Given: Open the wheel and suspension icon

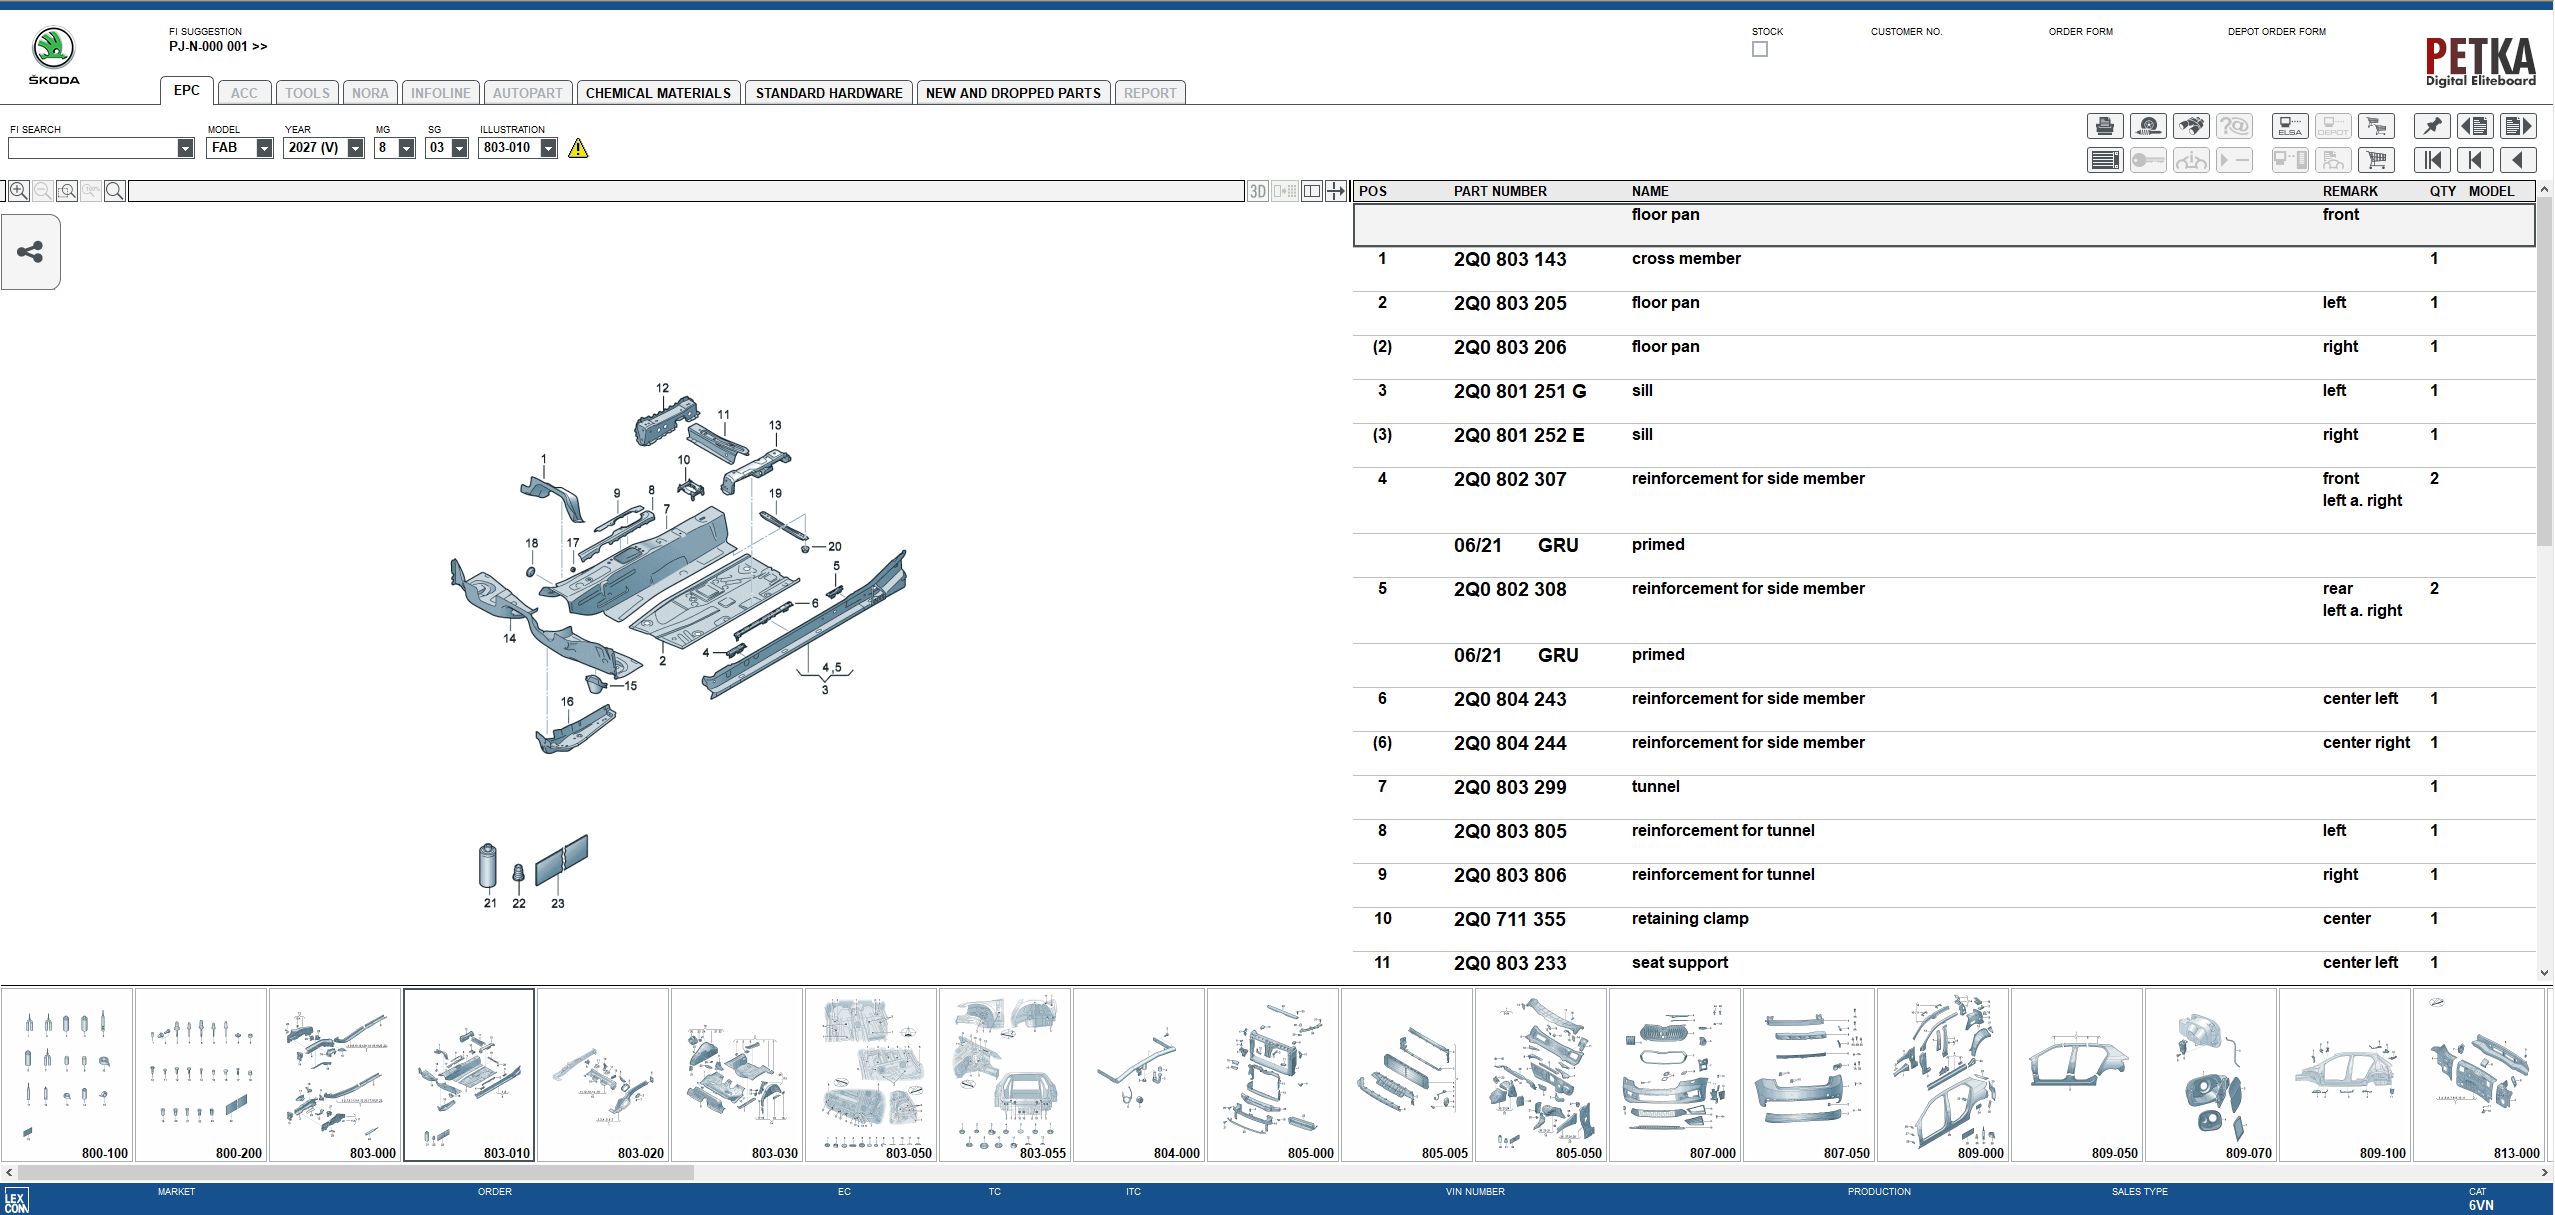Looking at the screenshot, I should 2147,126.
